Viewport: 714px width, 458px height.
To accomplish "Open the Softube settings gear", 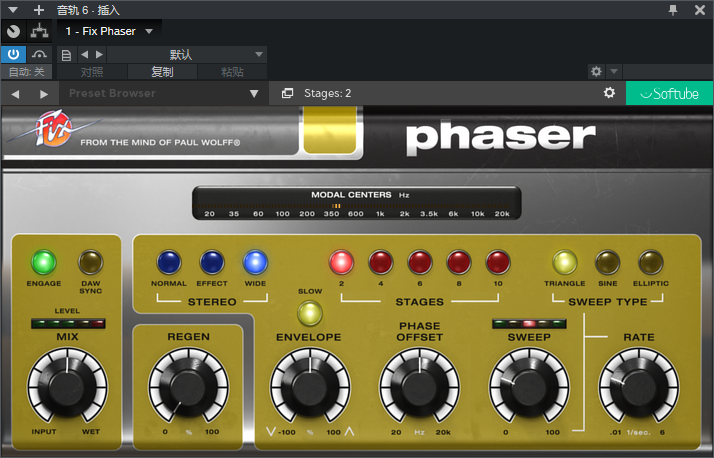I will 609,93.
